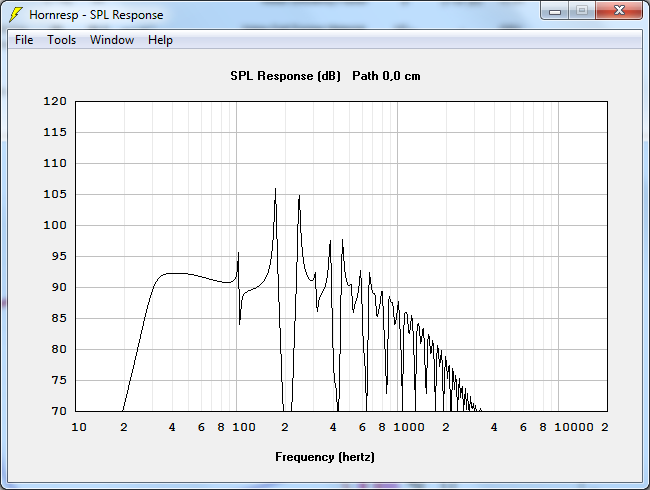The image size is (650, 490).
Task: Click the tallest SPL peak near 105 dB
Action: (275, 190)
